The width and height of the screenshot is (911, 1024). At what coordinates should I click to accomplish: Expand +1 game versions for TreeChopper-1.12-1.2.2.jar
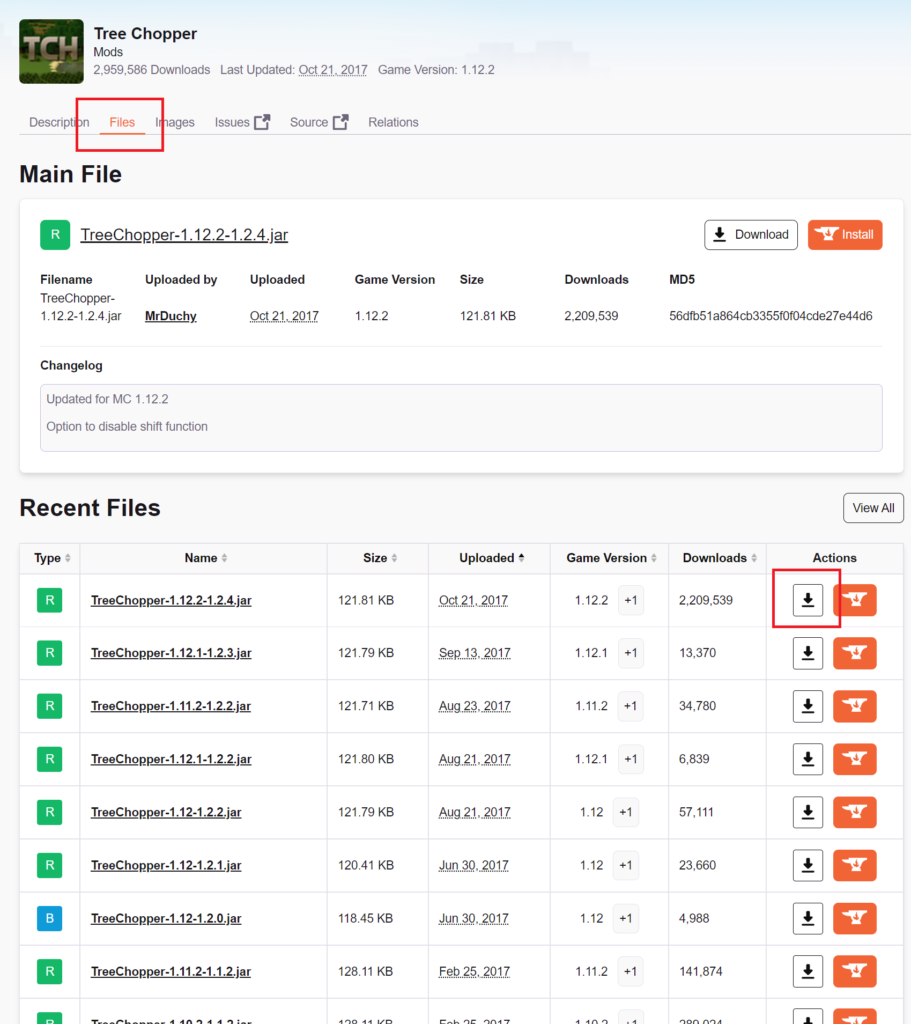[626, 812]
